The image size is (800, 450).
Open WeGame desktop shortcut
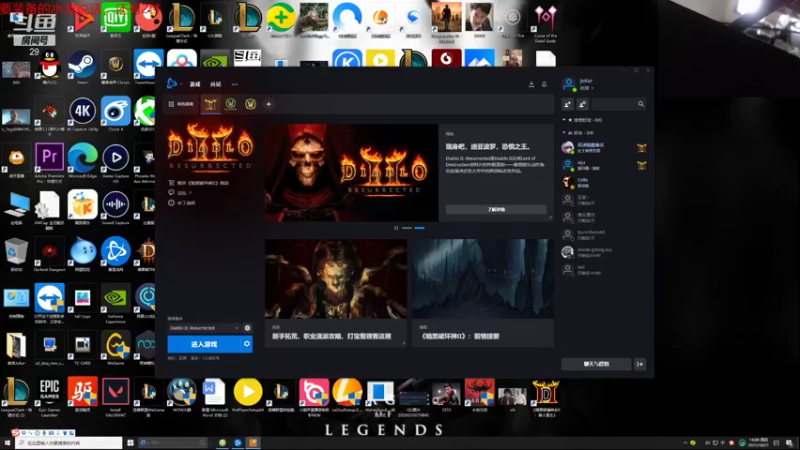click(x=115, y=348)
